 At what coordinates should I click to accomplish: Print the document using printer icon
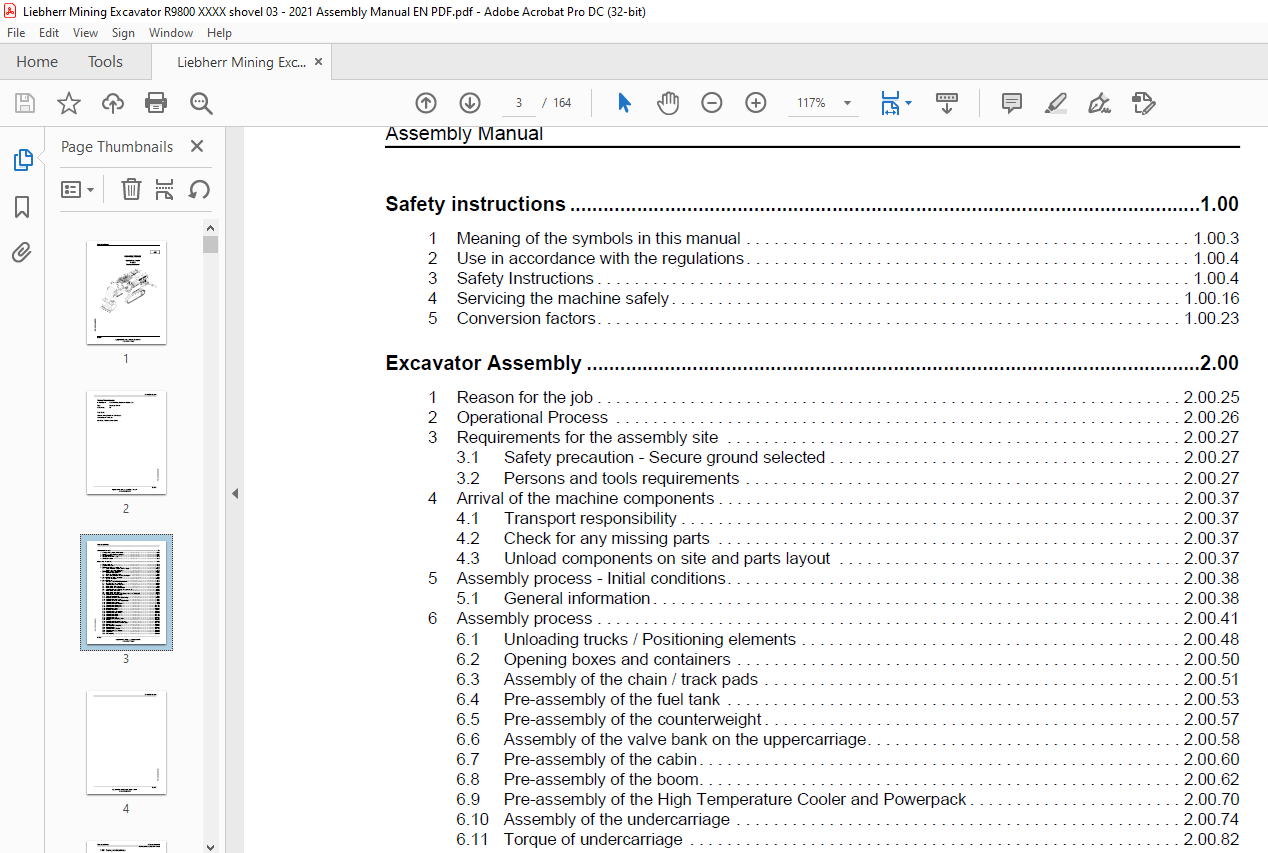pos(156,103)
